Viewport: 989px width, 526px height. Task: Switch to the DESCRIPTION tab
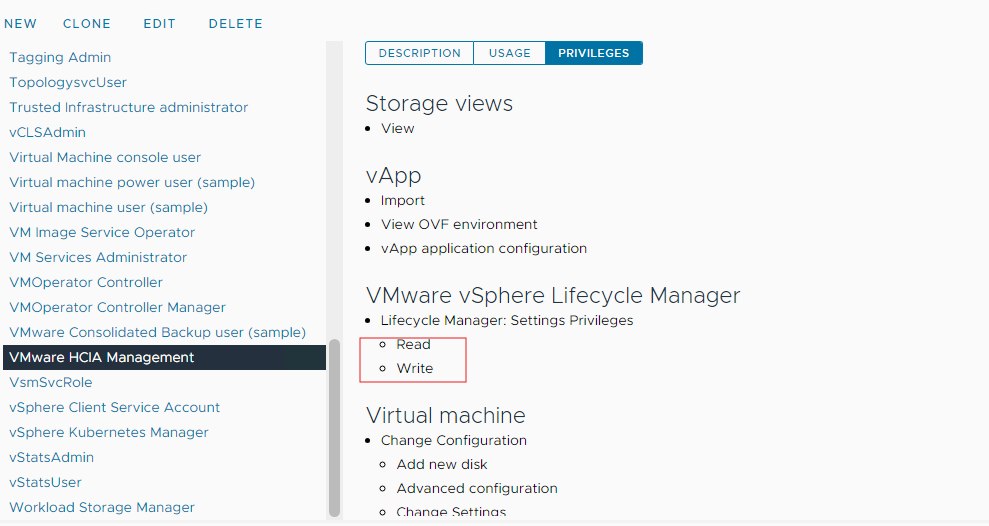(419, 53)
